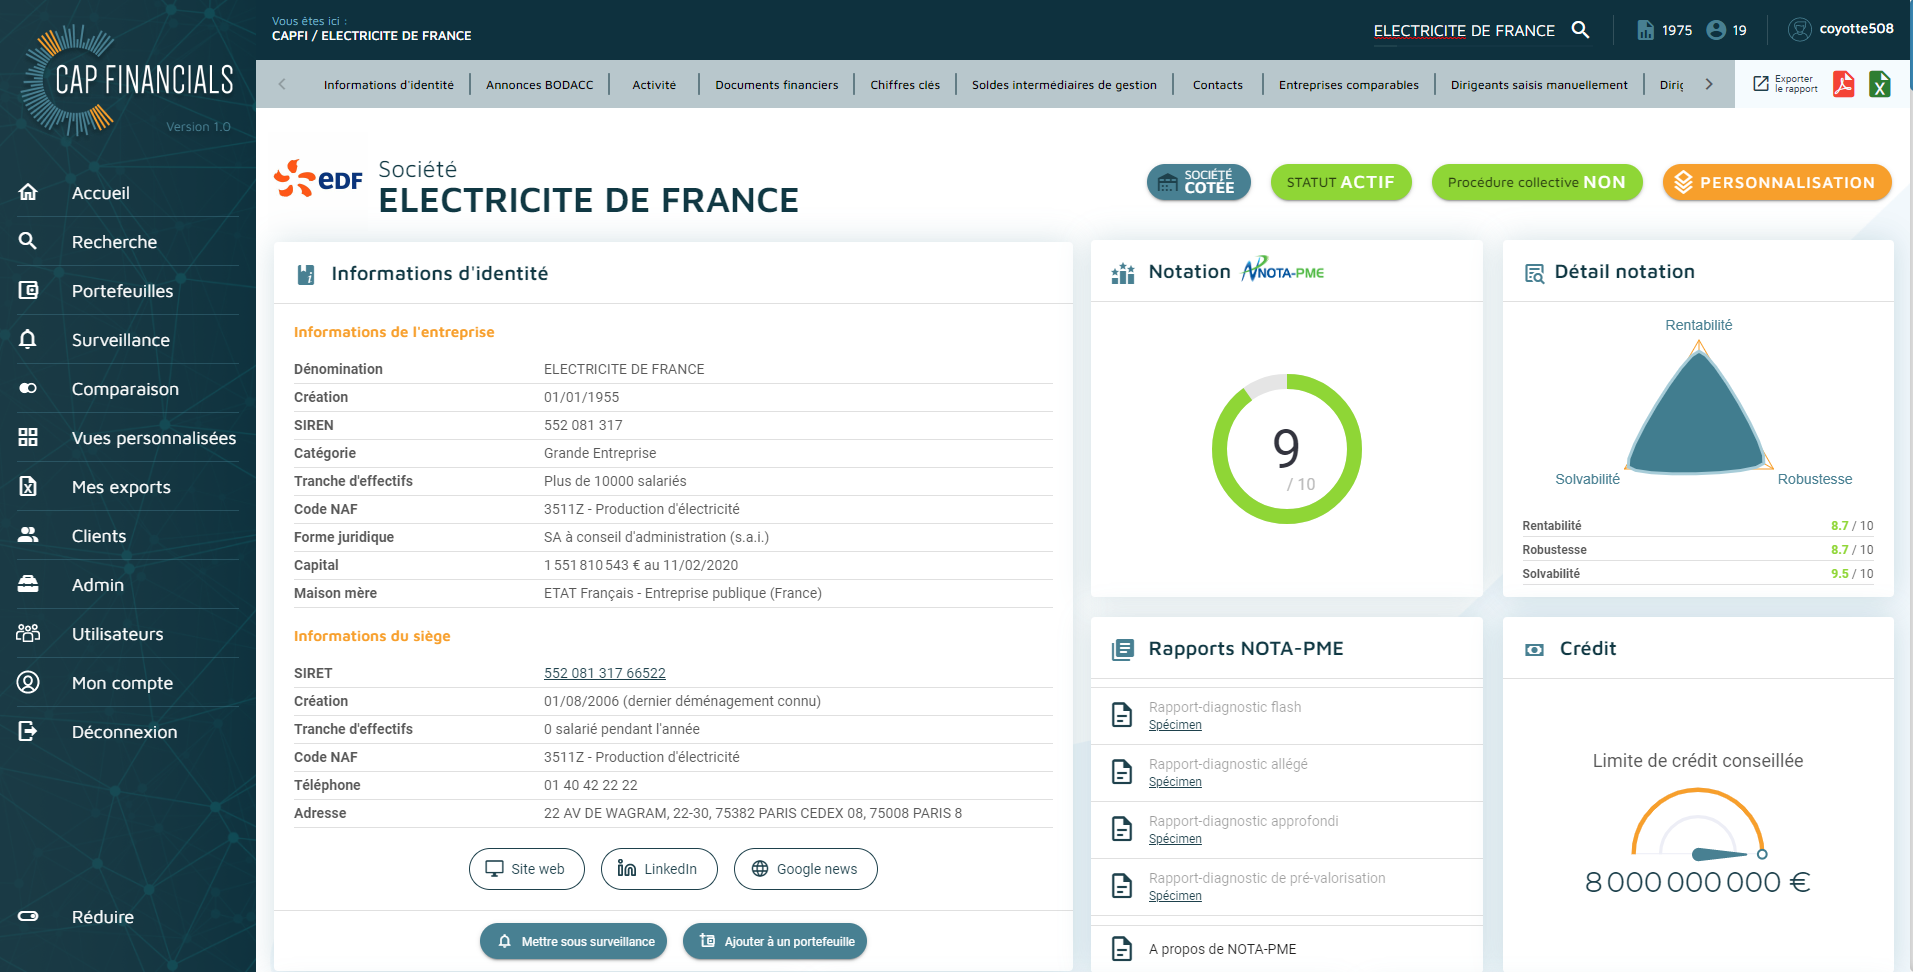This screenshot has width=1913, height=972.
Task: Click the Surveillance bell icon in sidebar
Action: pyautogui.click(x=28, y=339)
